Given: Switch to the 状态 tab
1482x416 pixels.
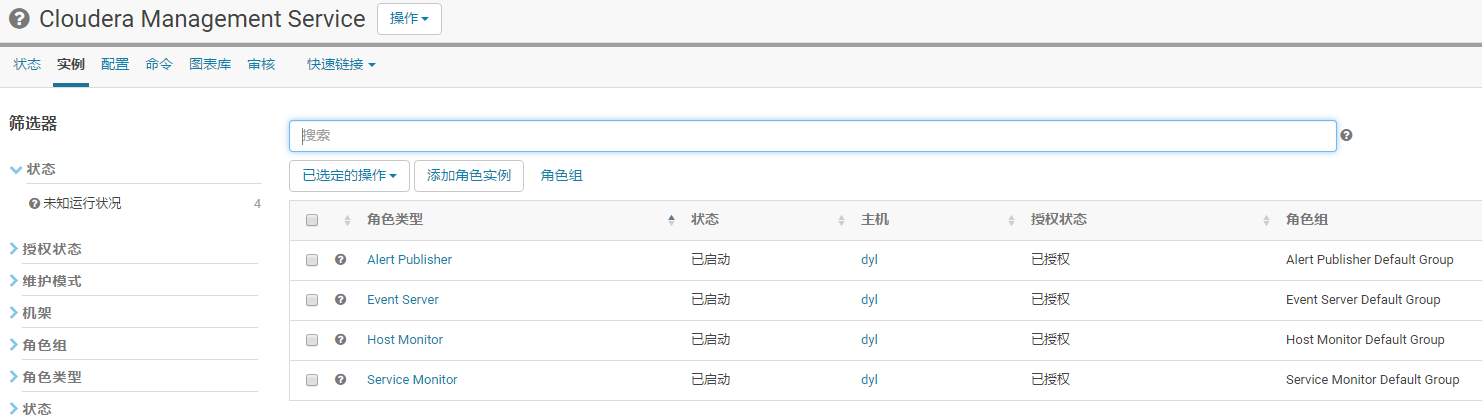Looking at the screenshot, I should pos(27,64).
